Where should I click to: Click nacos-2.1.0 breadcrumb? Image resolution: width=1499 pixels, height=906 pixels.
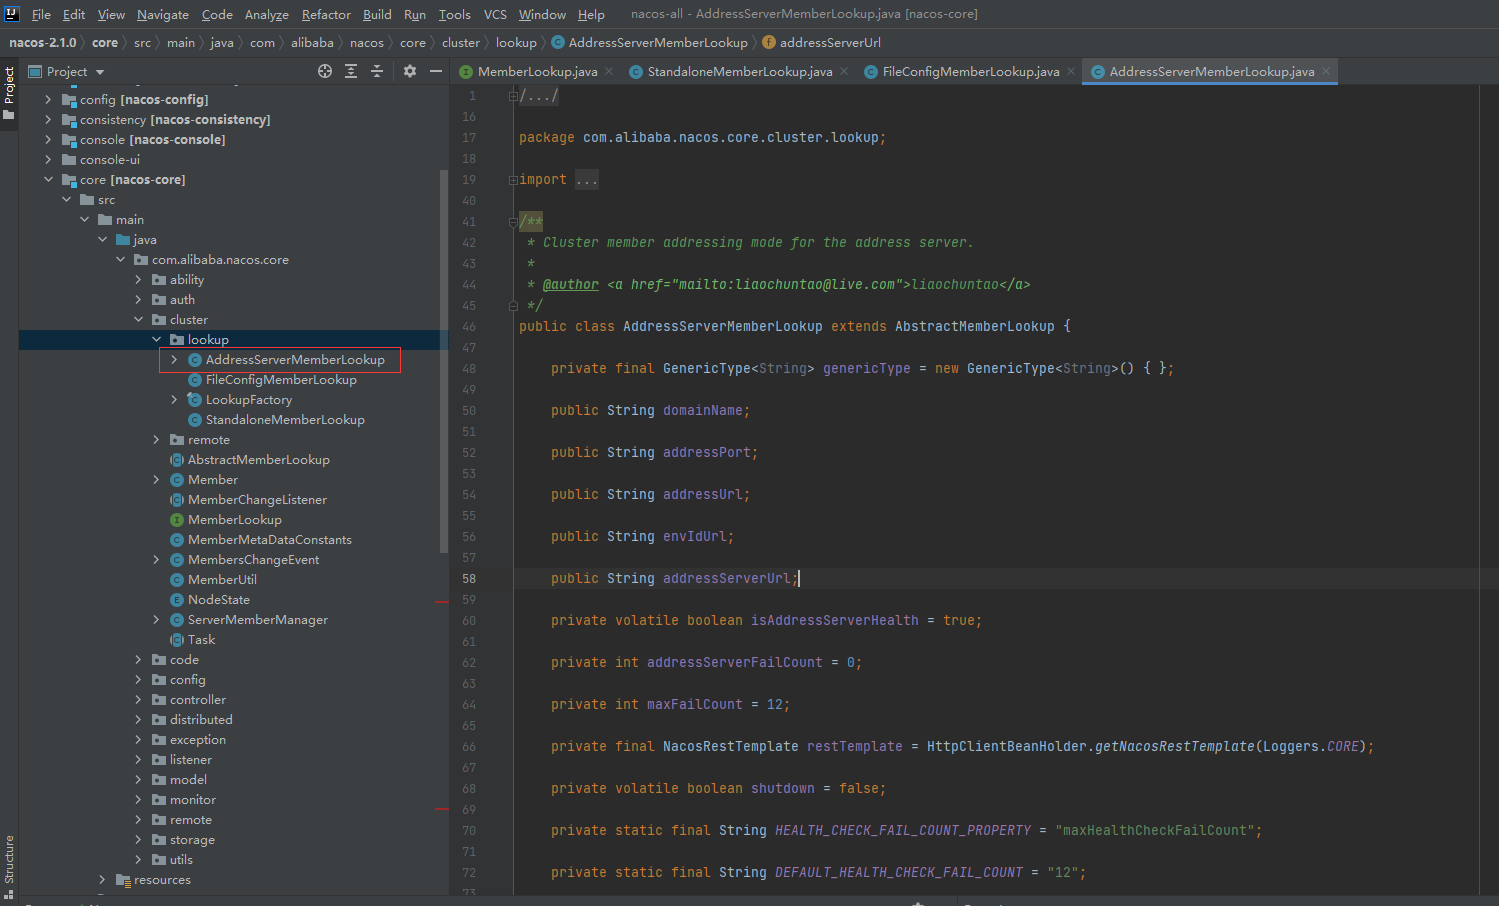pos(42,42)
